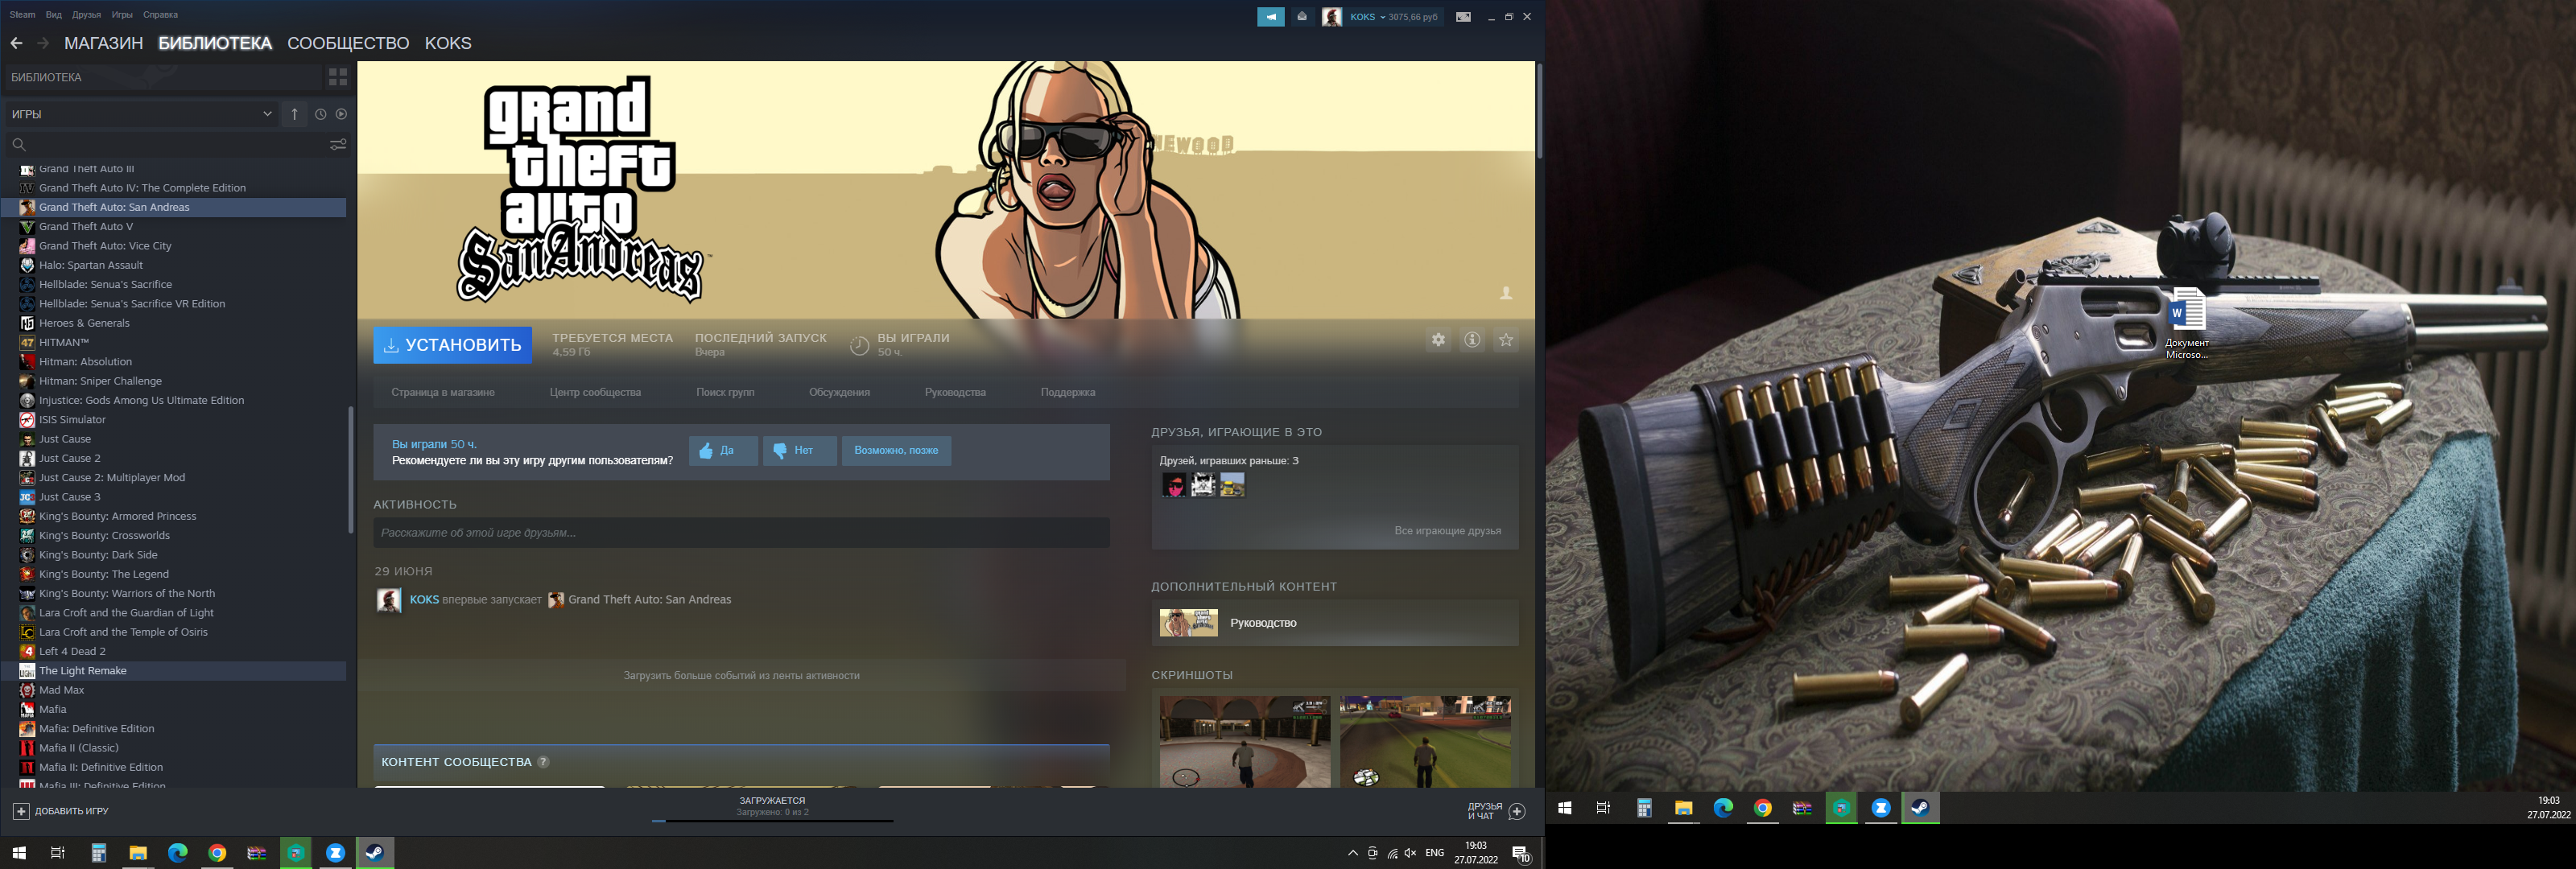Click the activity post text field

pos(741,533)
